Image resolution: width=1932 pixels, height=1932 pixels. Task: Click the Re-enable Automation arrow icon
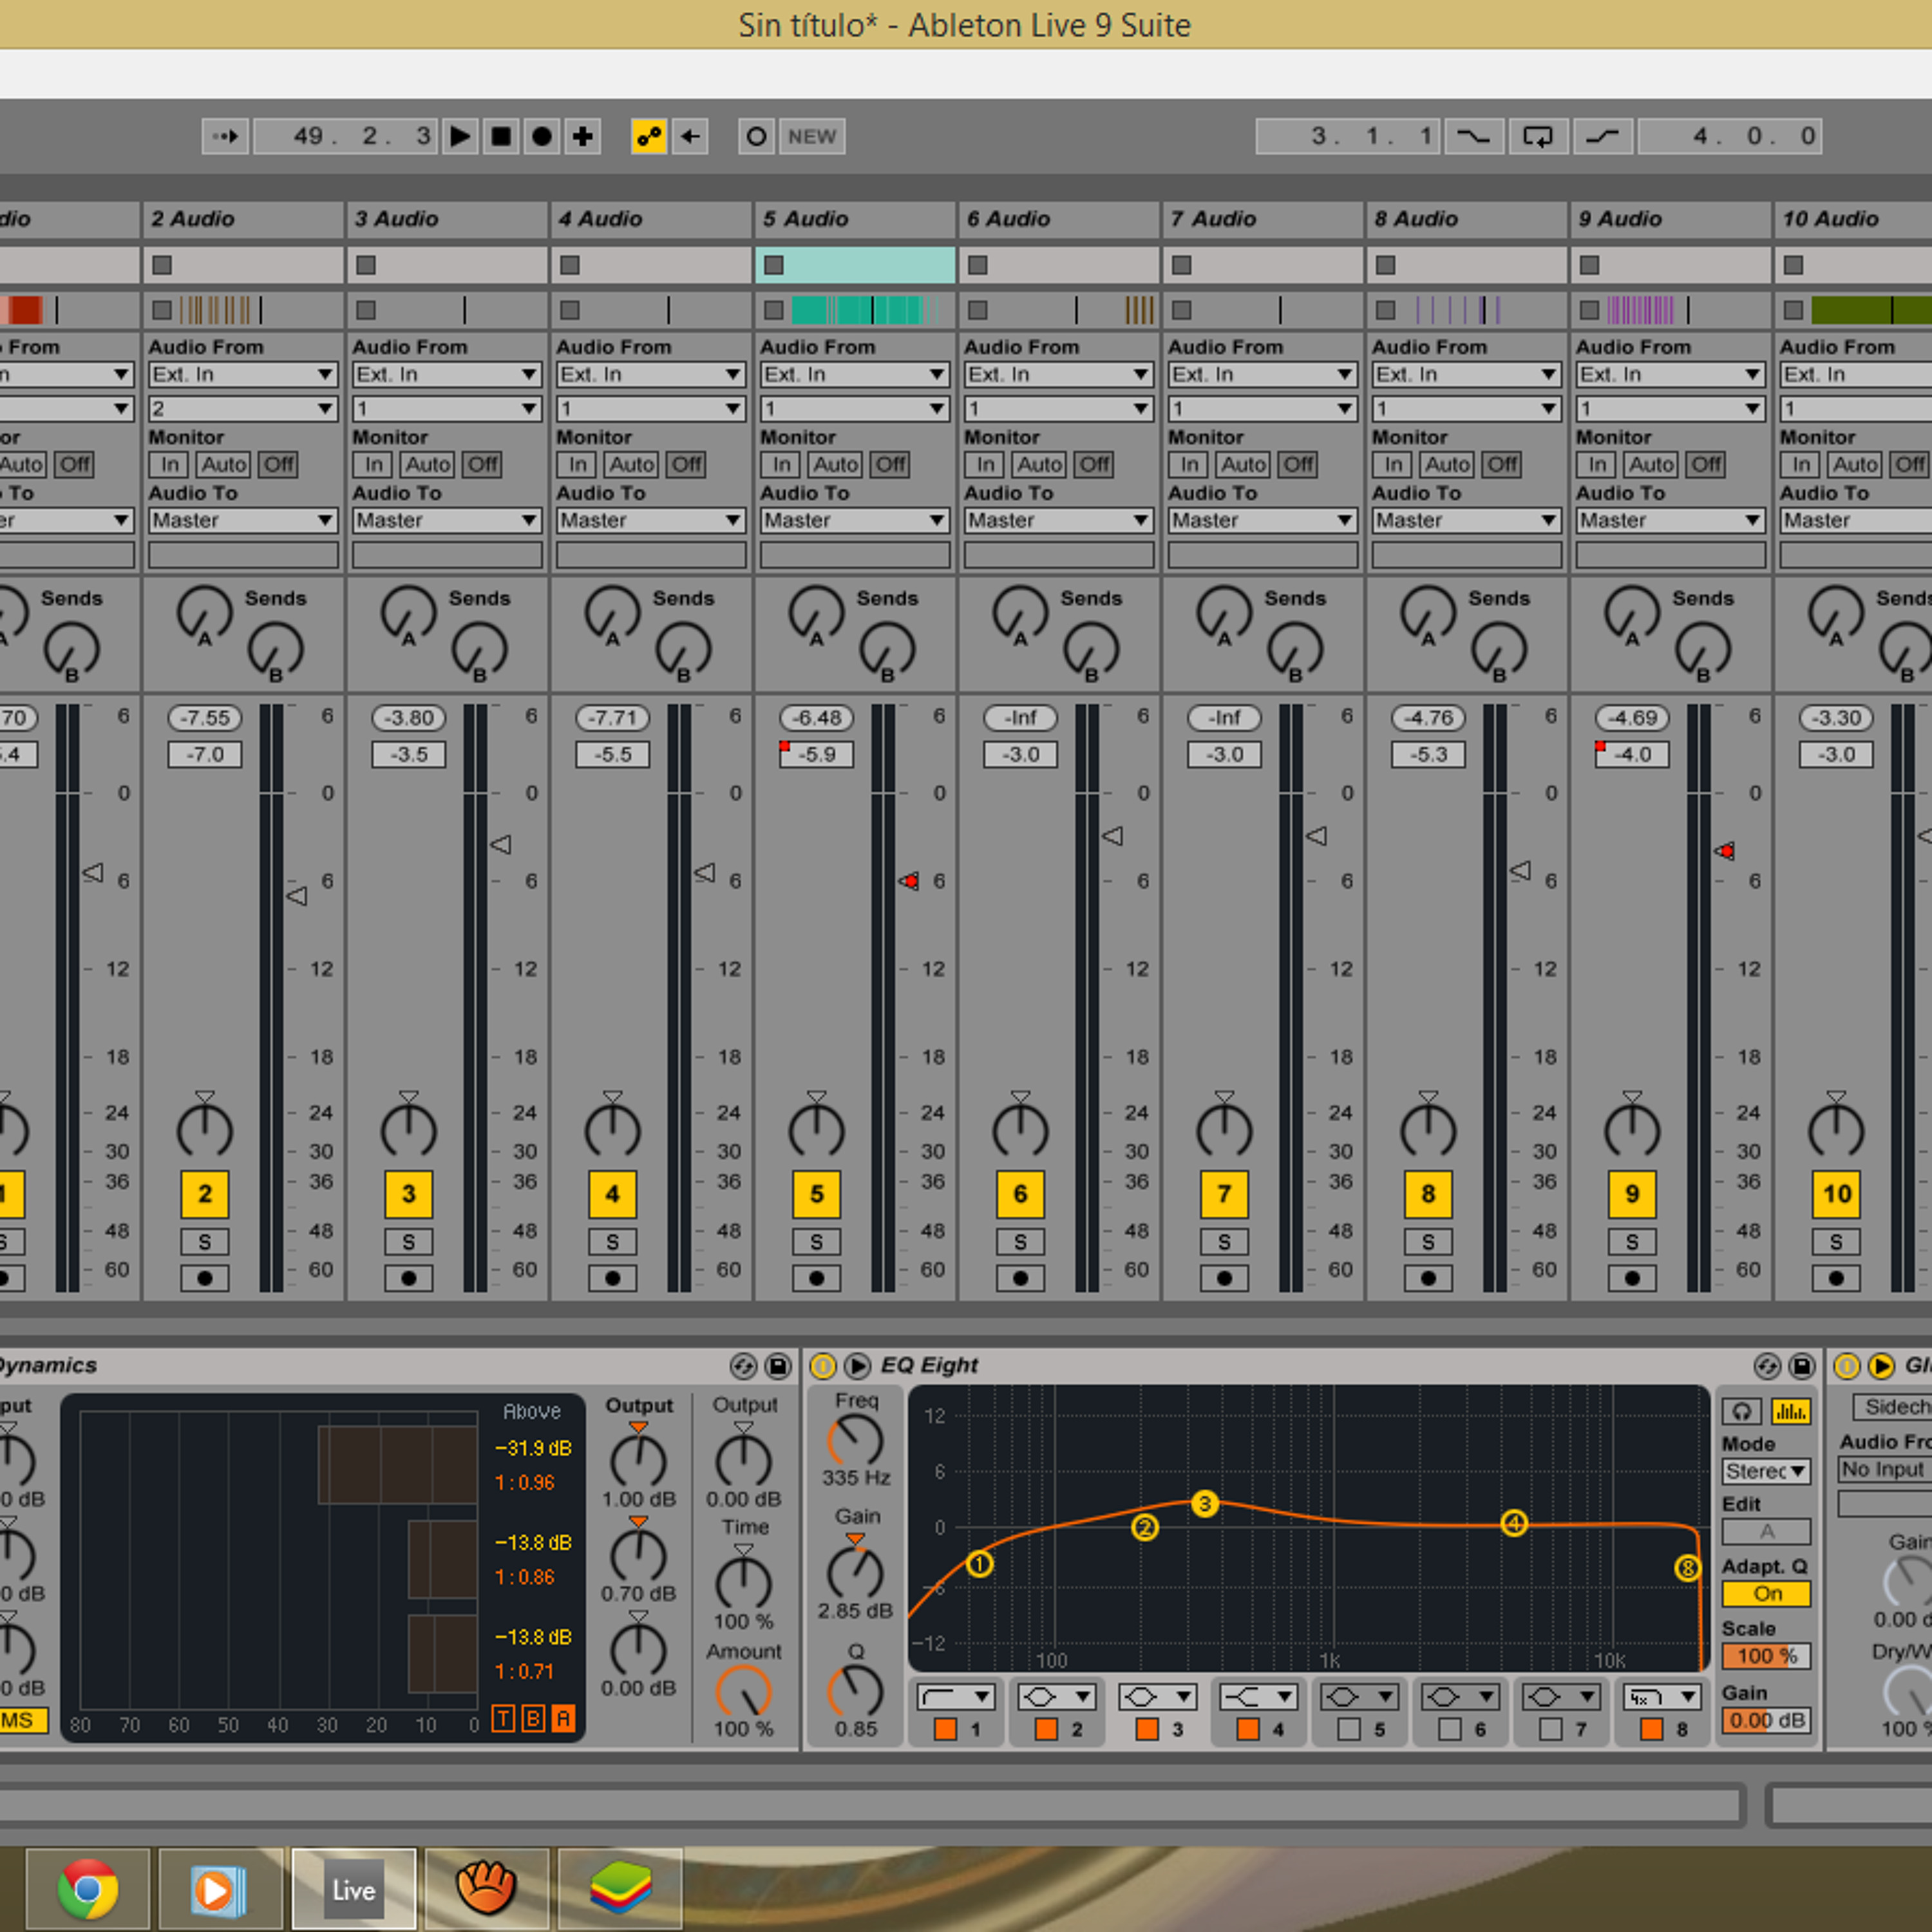click(690, 136)
